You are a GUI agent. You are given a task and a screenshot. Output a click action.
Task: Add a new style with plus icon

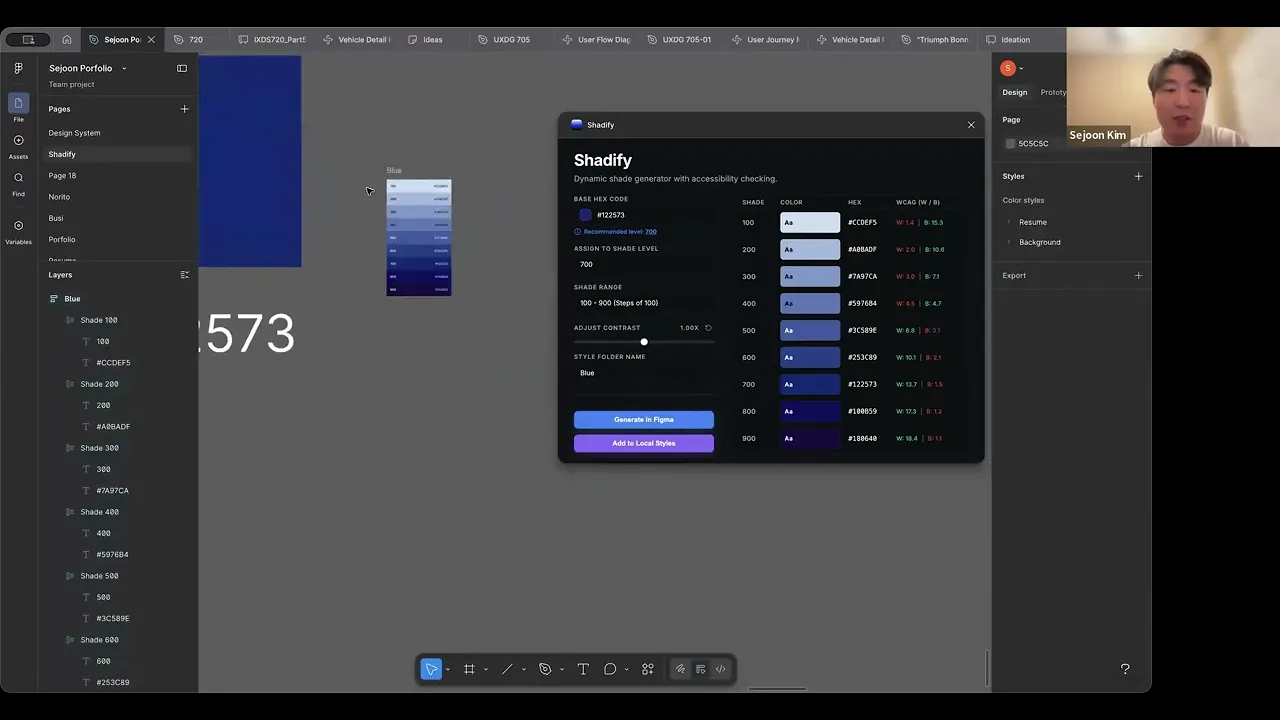pos(1138,176)
